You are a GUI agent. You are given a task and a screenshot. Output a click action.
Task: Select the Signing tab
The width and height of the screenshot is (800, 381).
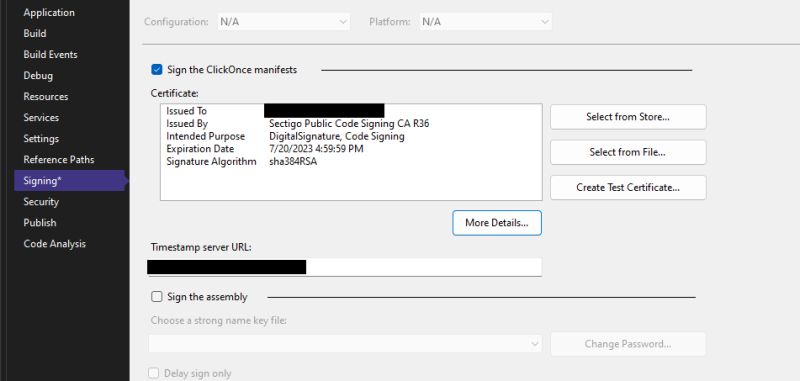[x=69, y=181]
